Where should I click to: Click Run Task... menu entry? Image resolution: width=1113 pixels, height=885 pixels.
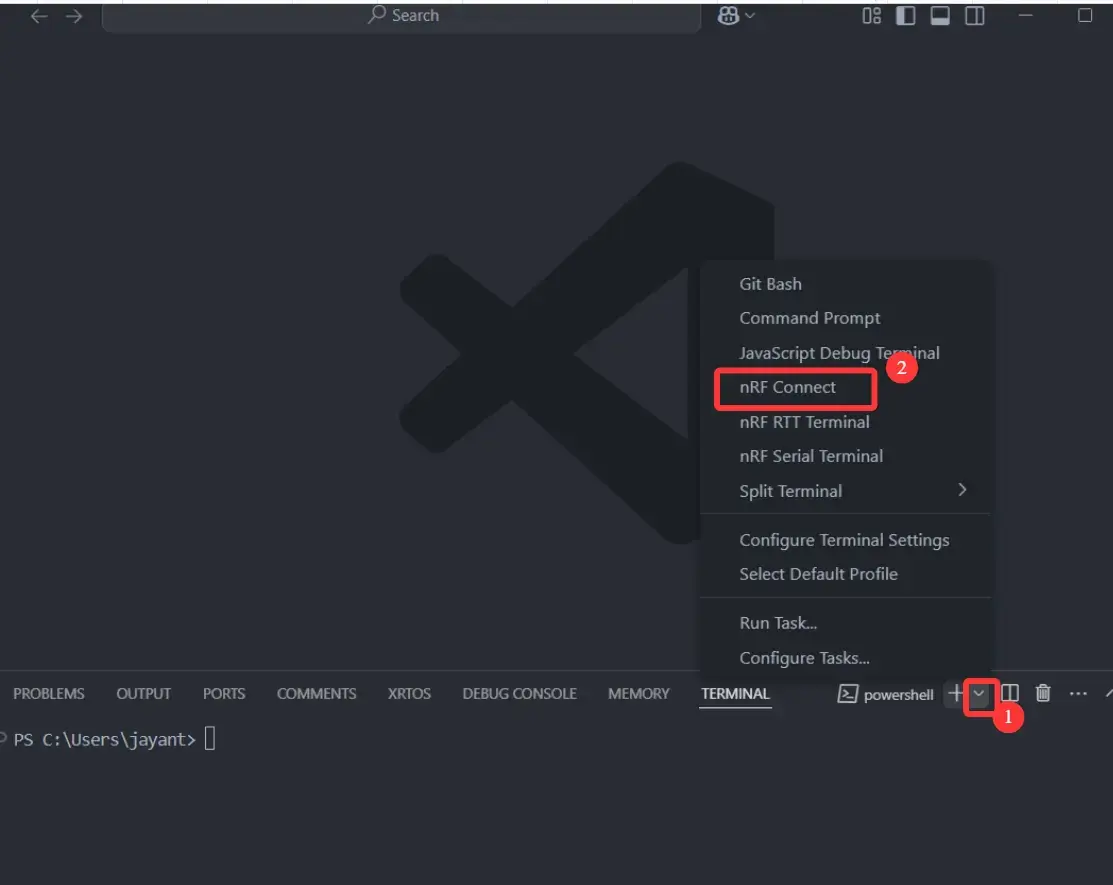tap(845, 623)
